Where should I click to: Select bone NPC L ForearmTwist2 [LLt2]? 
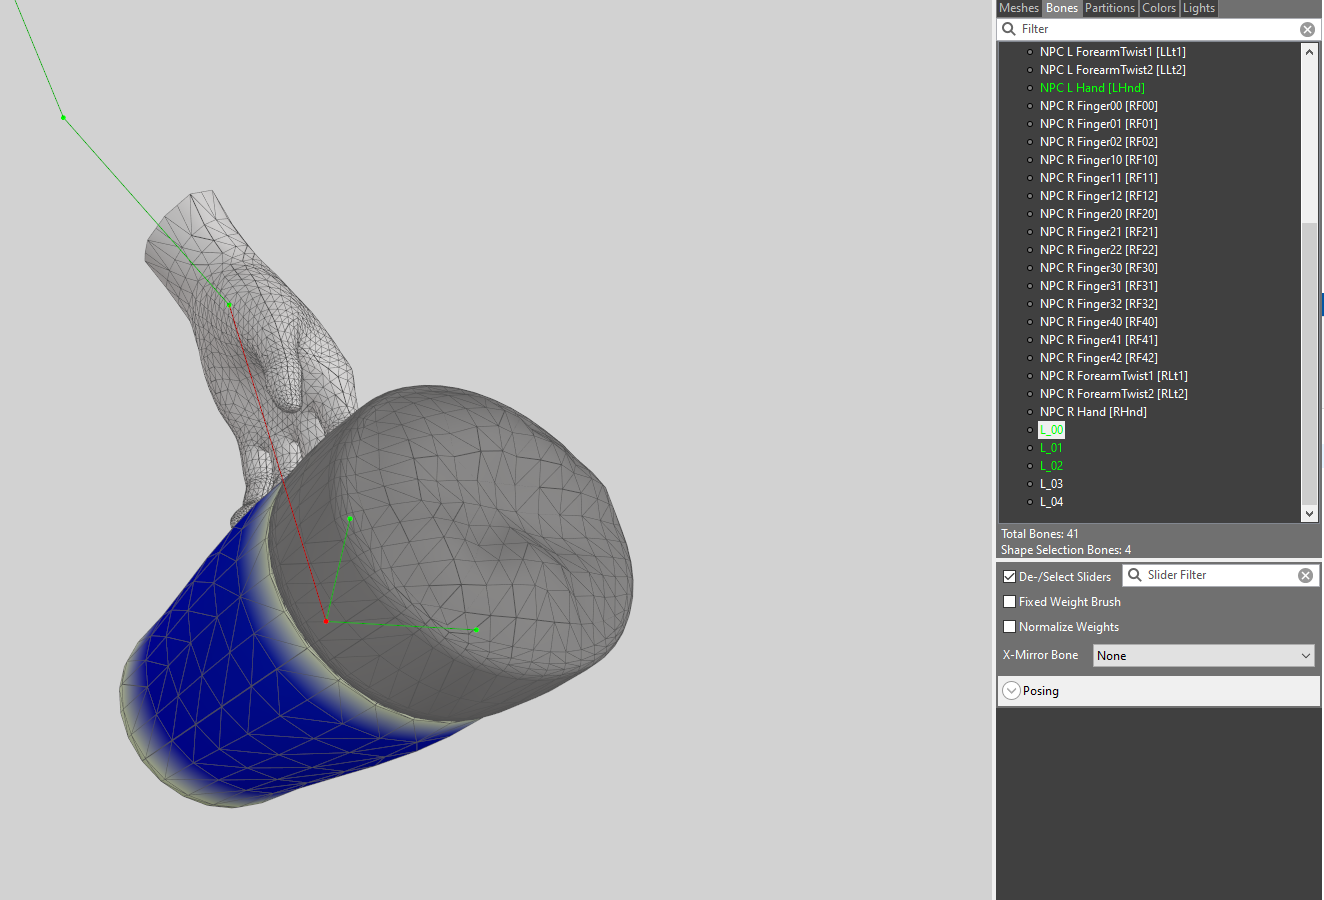tap(1113, 70)
